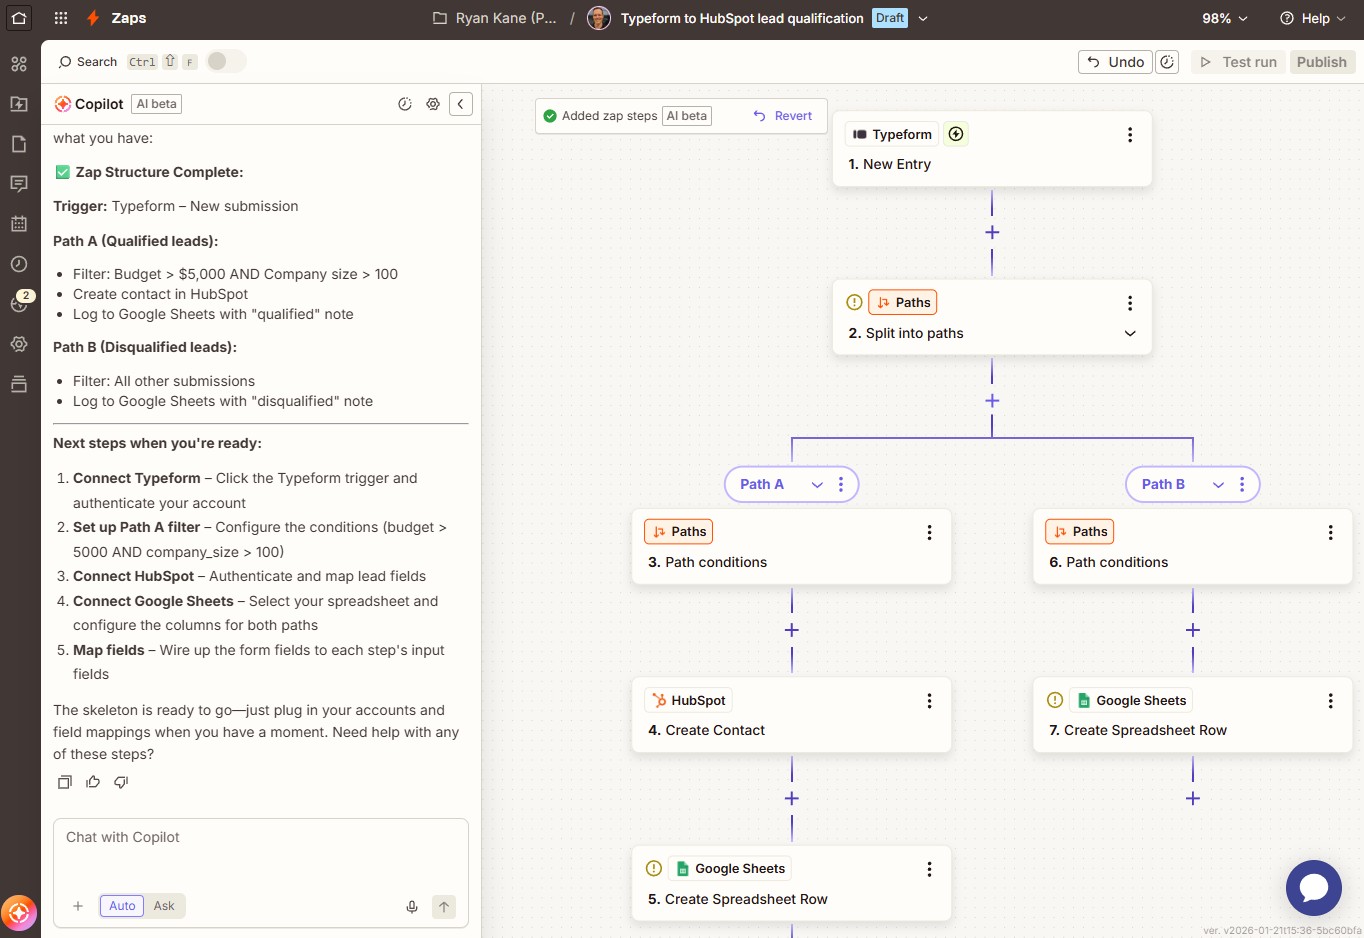1364x938 pixels.
Task: Open Copilot settings gear icon
Action: click(x=432, y=103)
